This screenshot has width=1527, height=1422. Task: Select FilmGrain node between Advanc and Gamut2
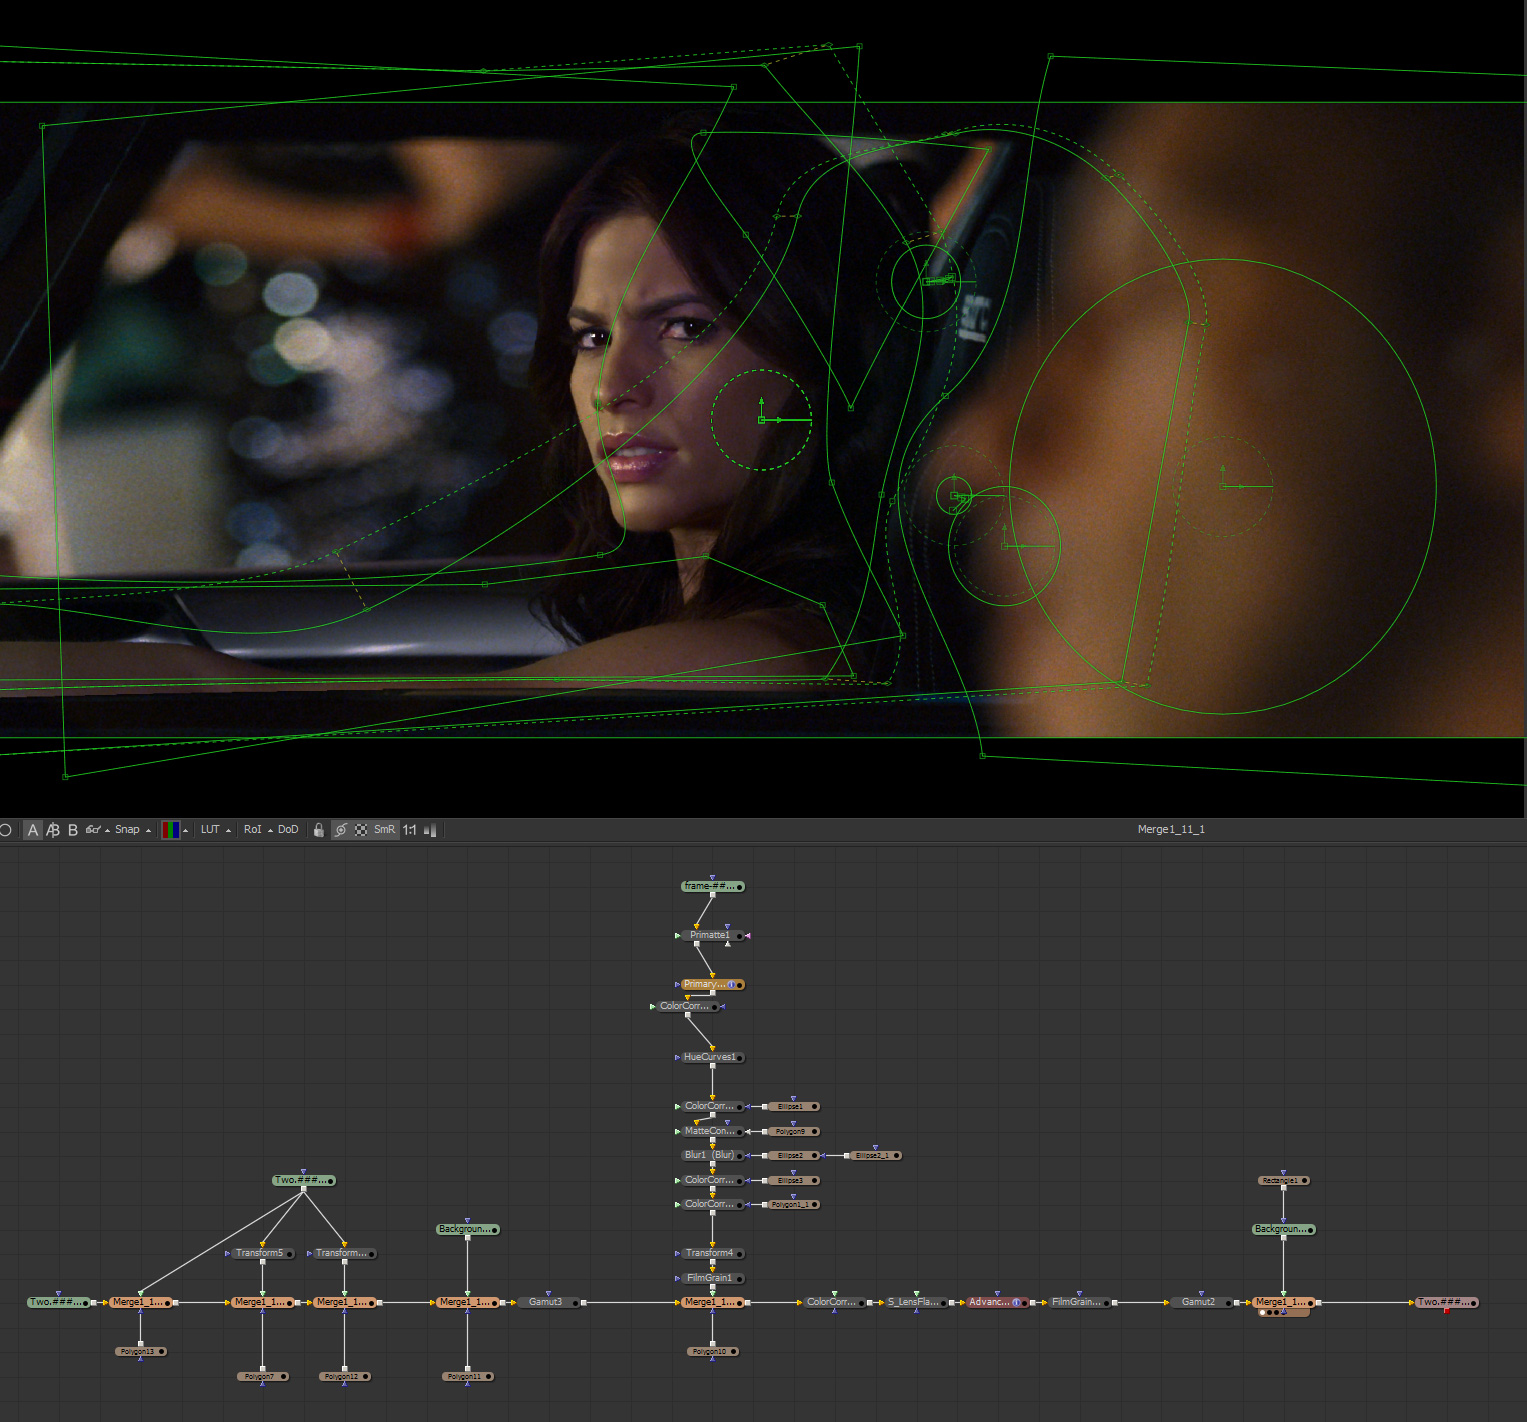(1079, 1302)
